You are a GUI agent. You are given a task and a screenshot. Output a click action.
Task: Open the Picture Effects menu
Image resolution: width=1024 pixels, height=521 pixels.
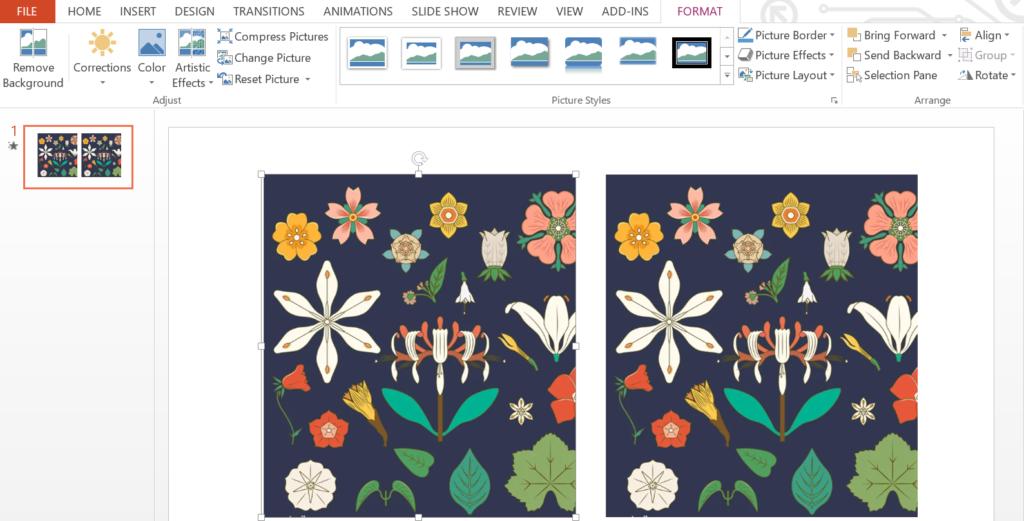[x=786, y=55]
